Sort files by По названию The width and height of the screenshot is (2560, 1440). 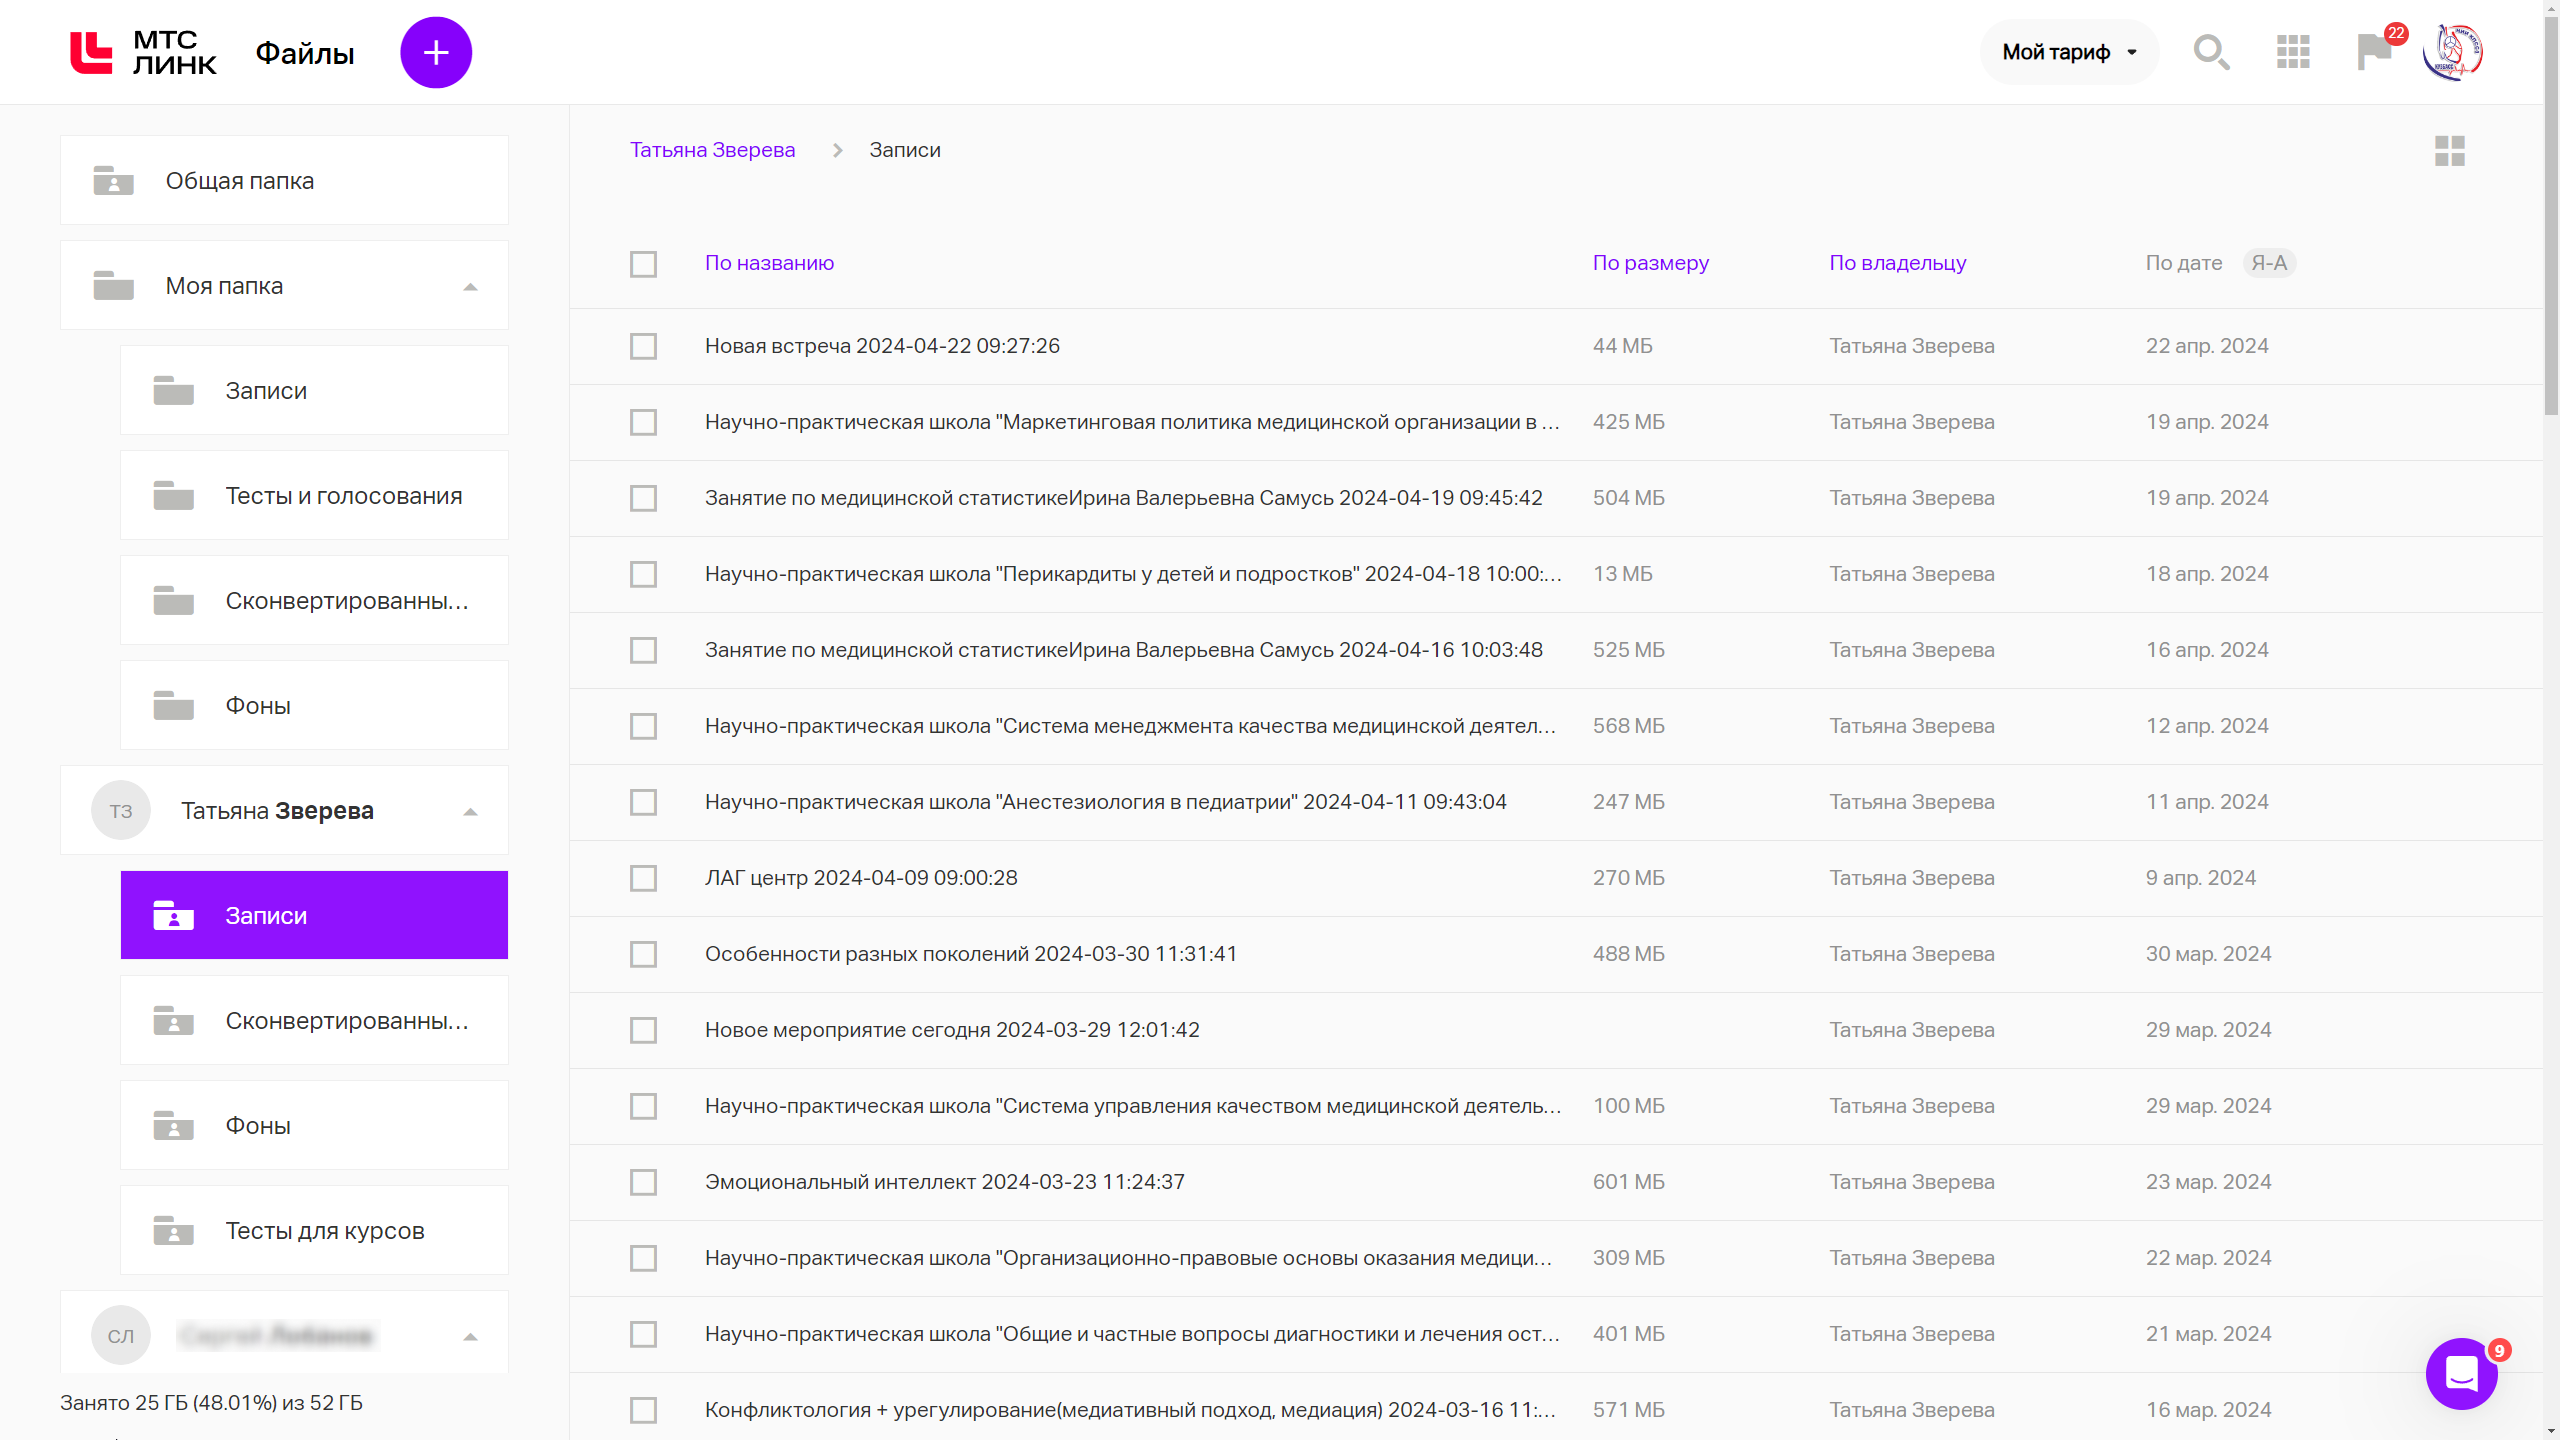click(769, 263)
